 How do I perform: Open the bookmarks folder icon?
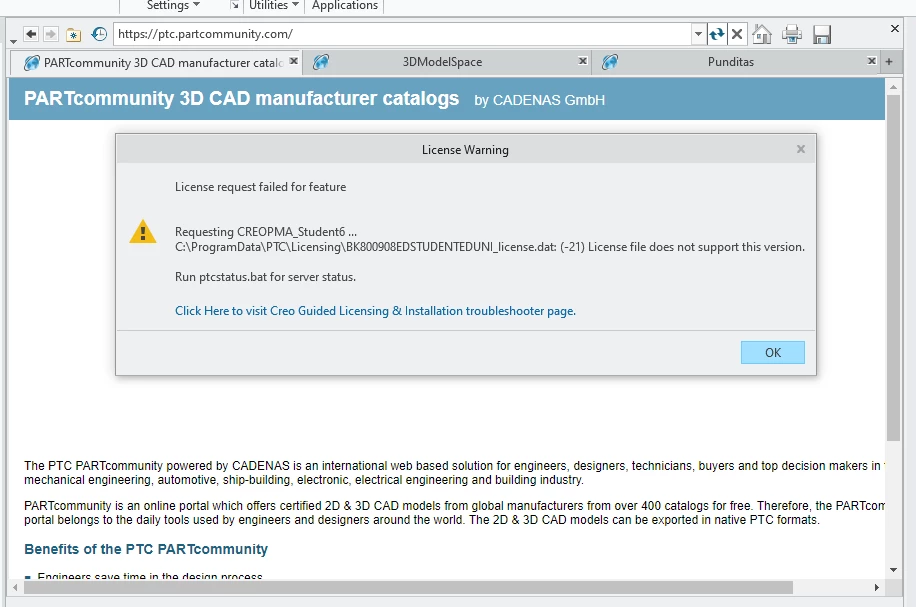73,34
